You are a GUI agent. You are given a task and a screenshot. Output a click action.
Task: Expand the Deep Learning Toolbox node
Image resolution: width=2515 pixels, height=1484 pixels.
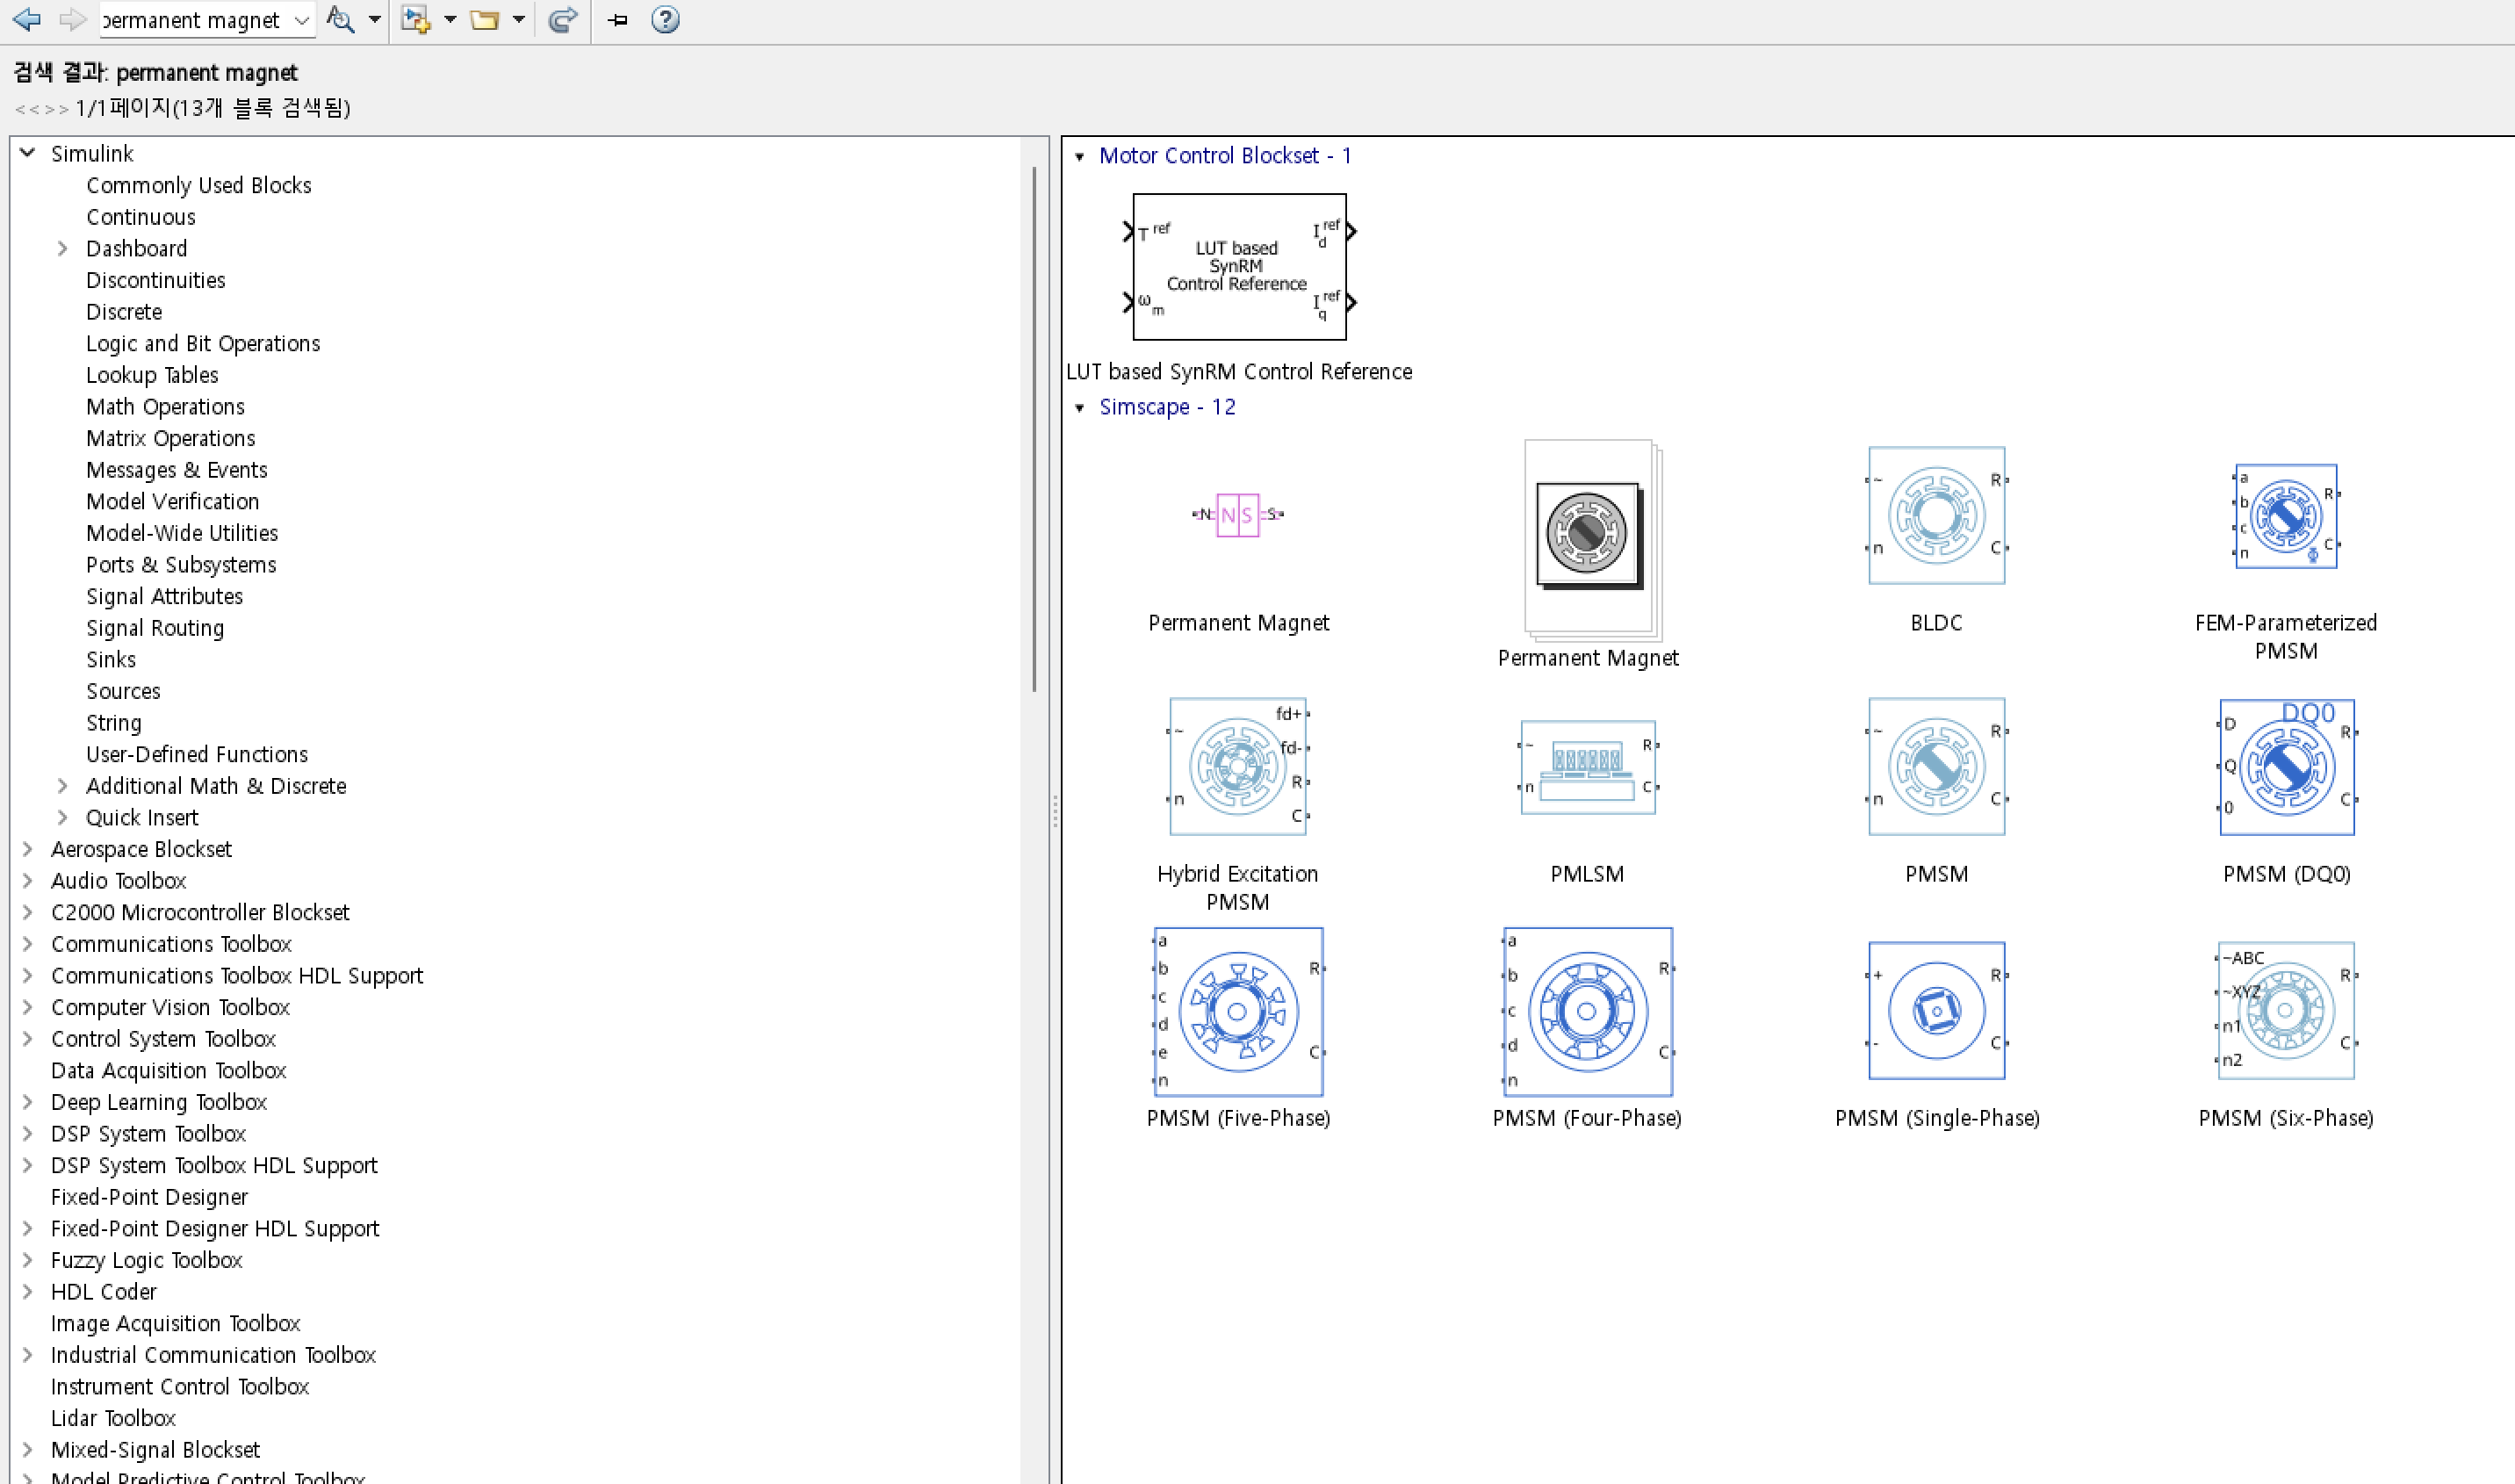coord(28,1102)
